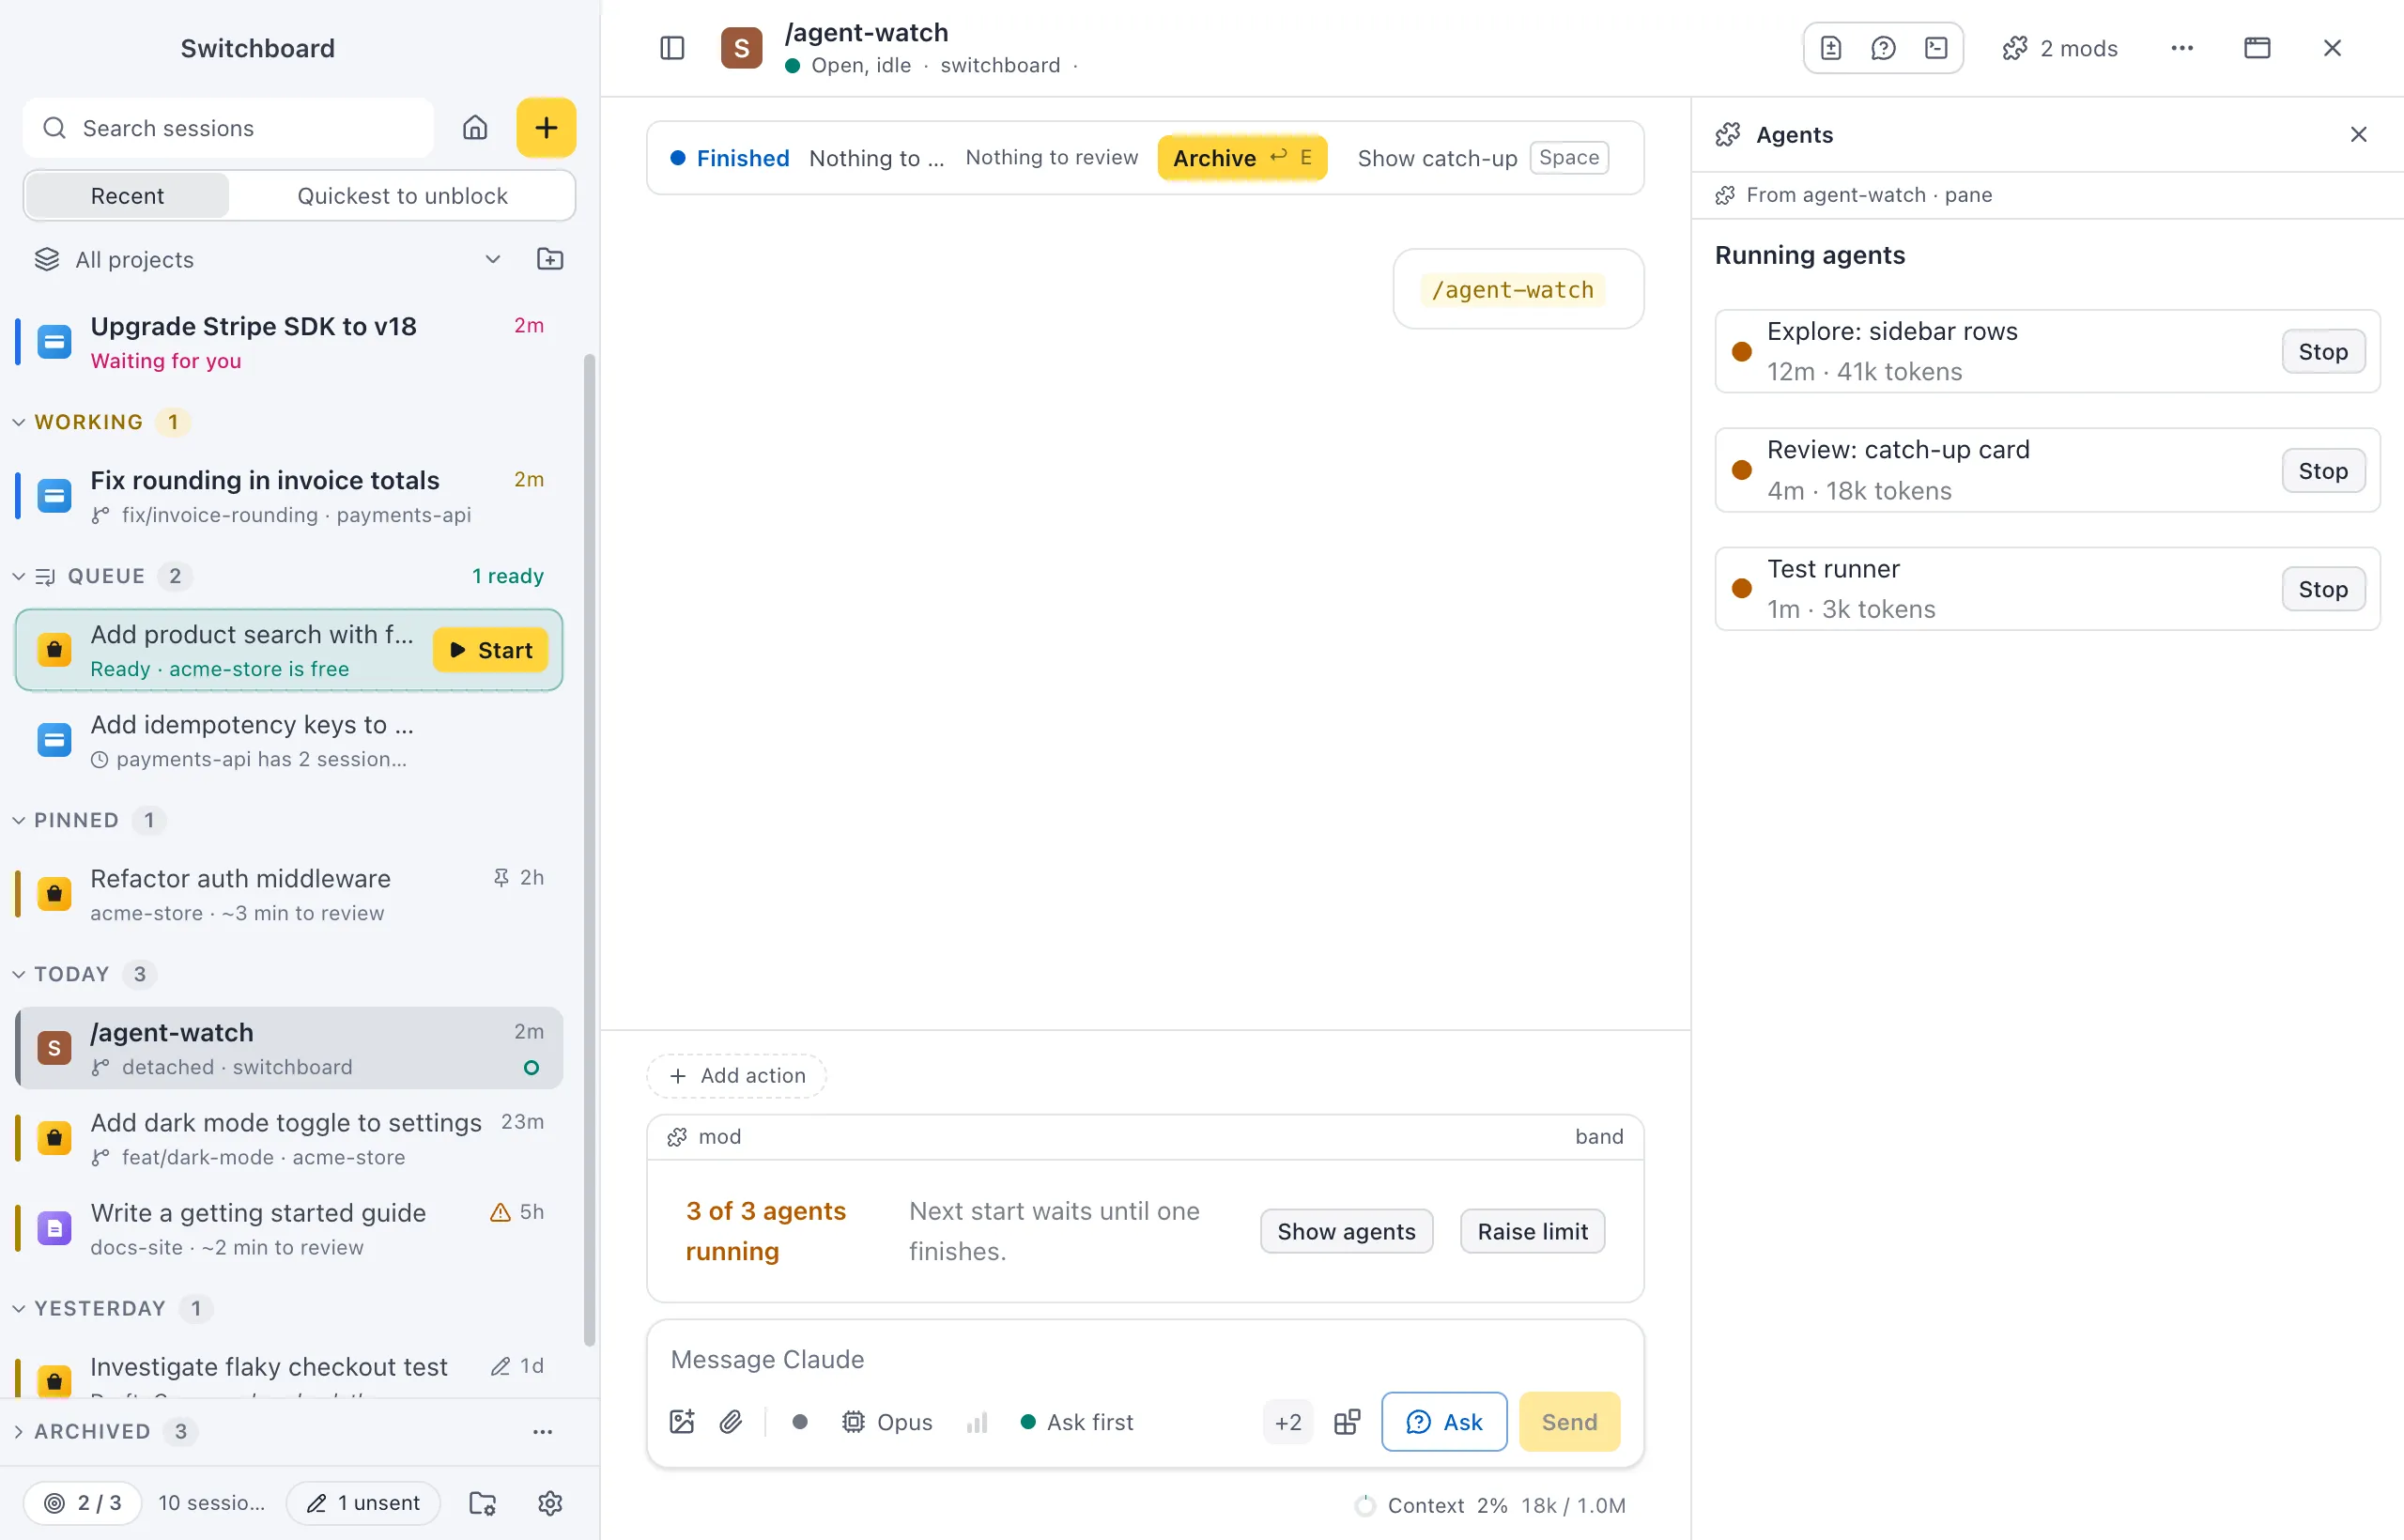Switch to Recent sorting
The height and width of the screenshot is (1540, 2404).
click(127, 196)
